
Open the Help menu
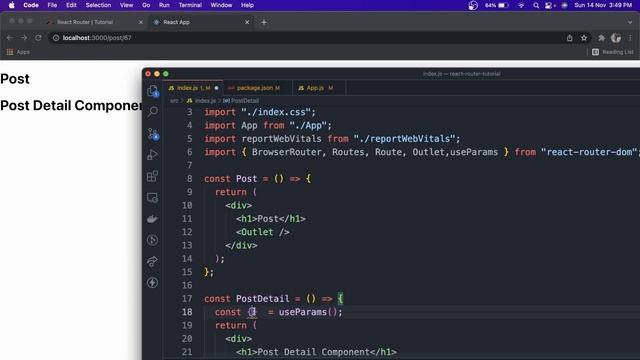tap(247, 5)
